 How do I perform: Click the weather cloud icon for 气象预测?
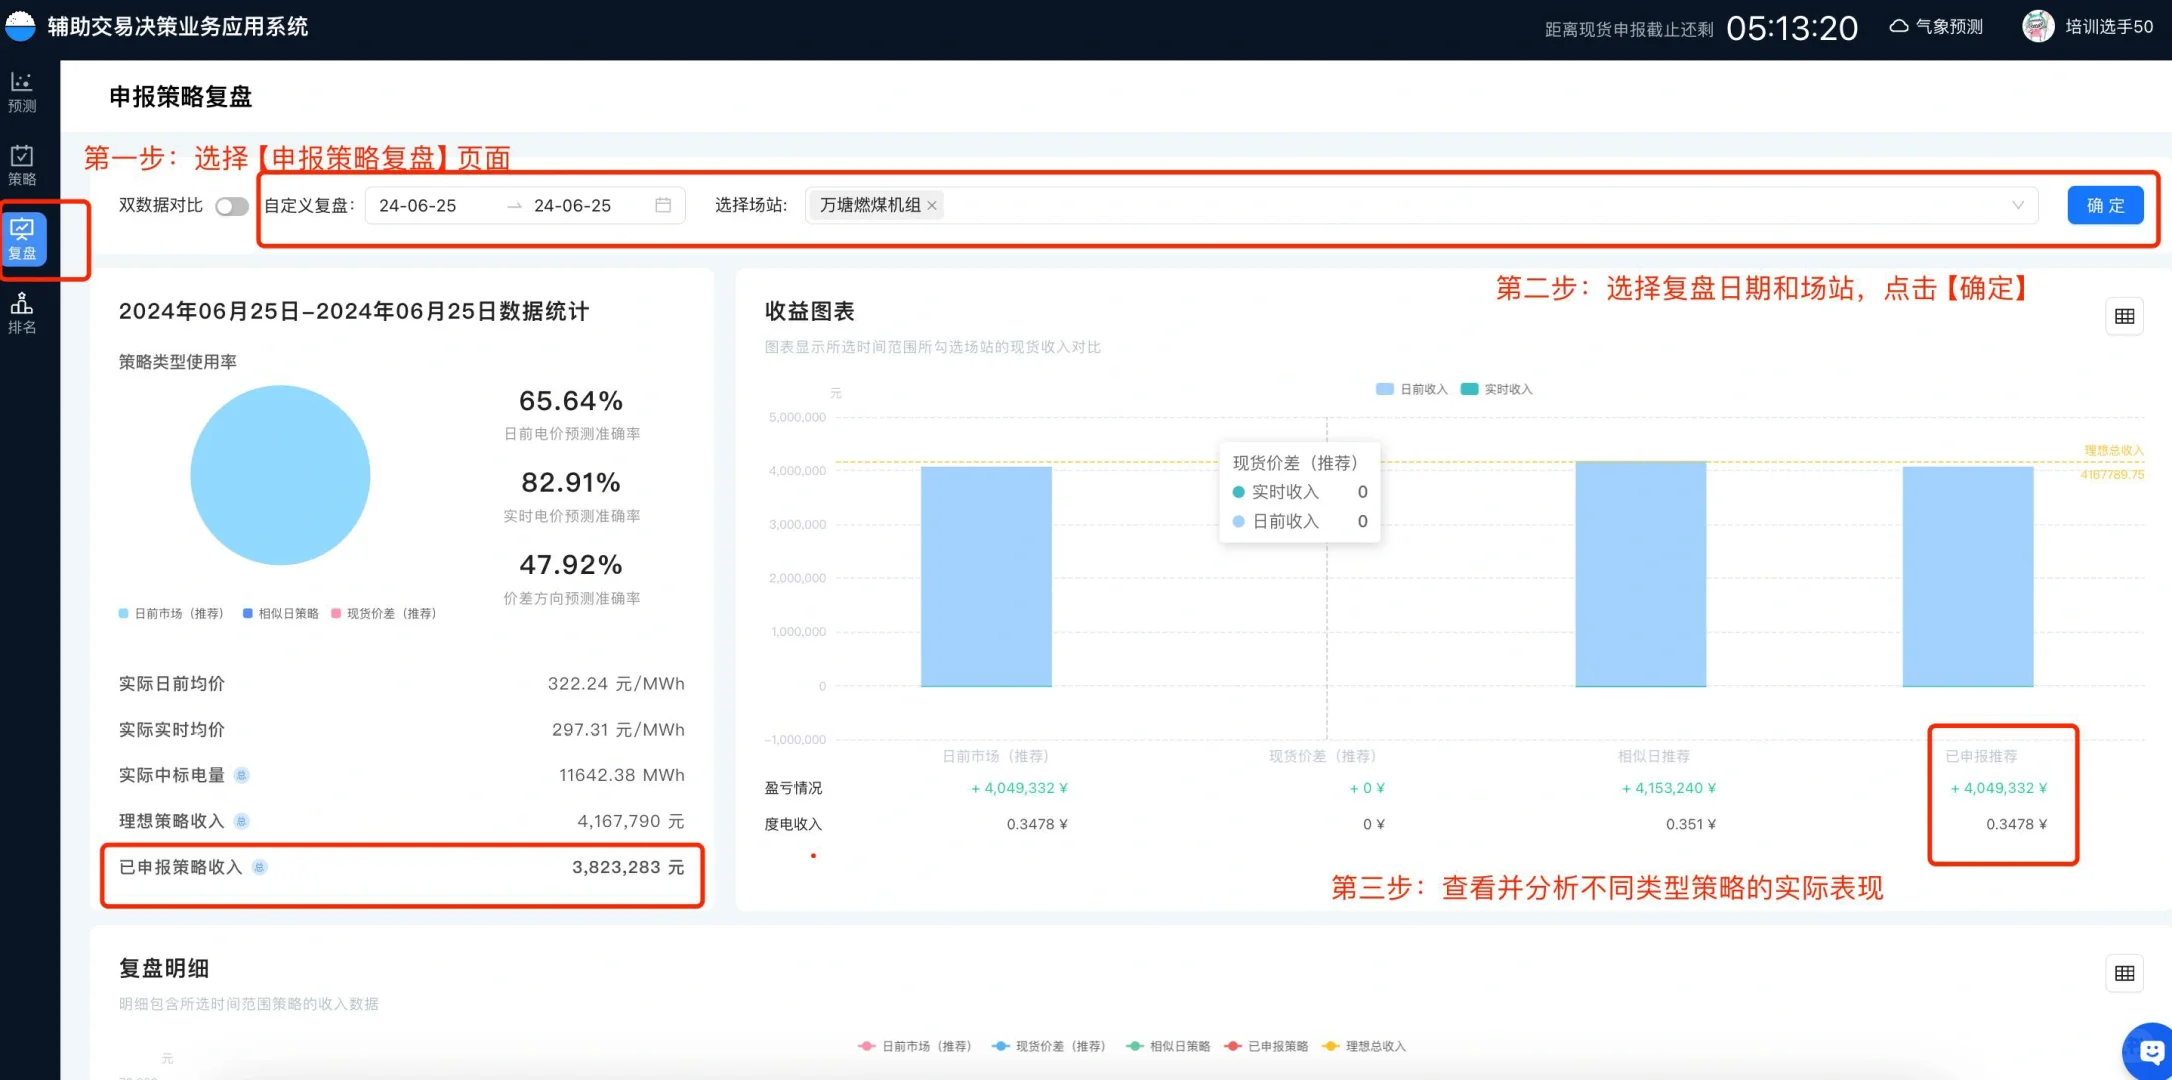1899,25
